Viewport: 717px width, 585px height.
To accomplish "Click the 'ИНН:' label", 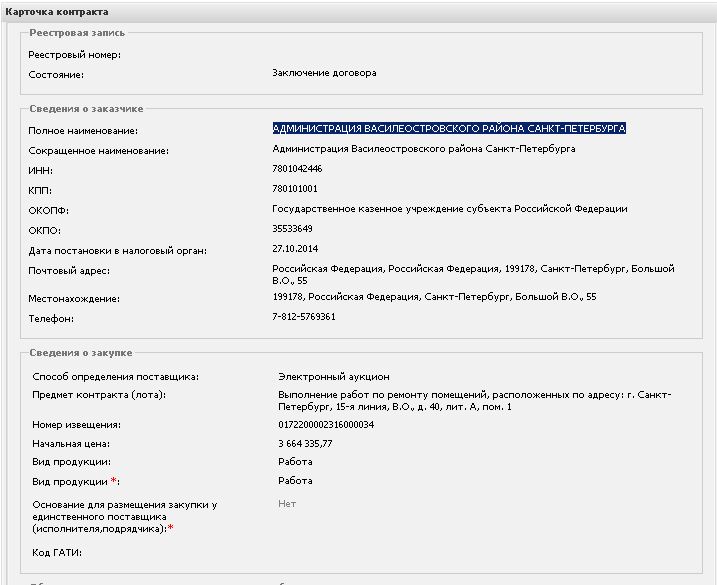I will point(40,171).
